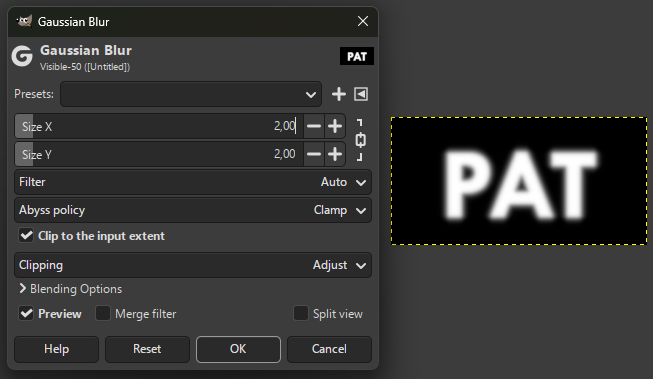Decrease Size X with minus button
Screen dimensions: 653x379
tap(314, 126)
